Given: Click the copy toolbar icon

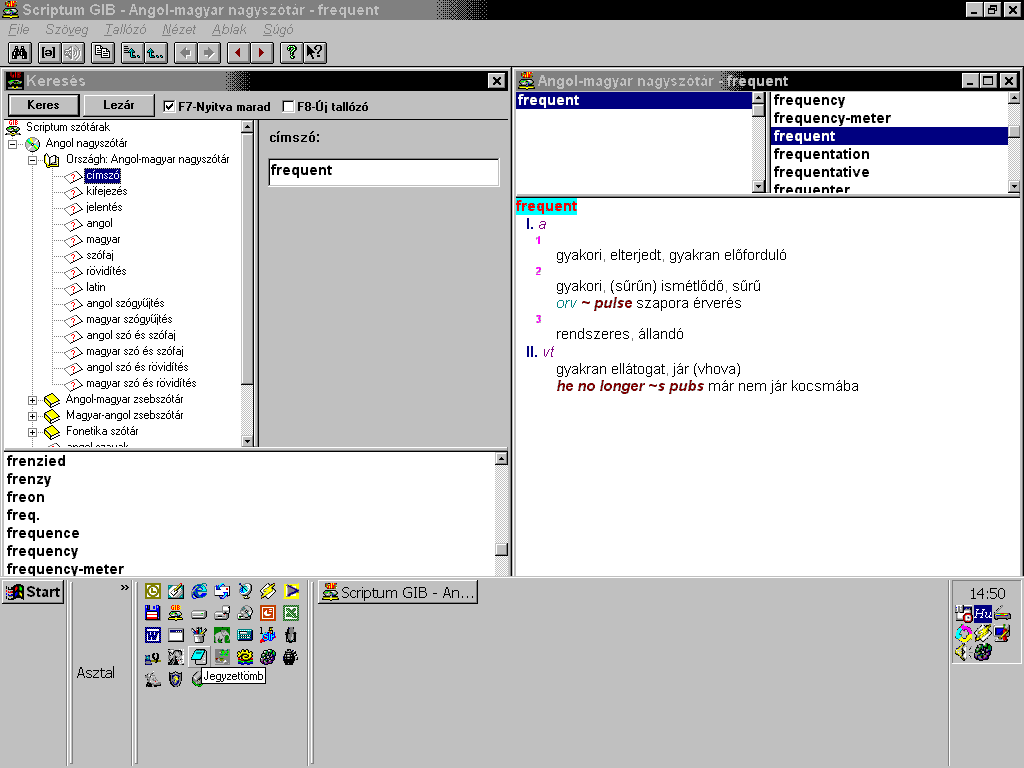Looking at the screenshot, I should [102, 53].
